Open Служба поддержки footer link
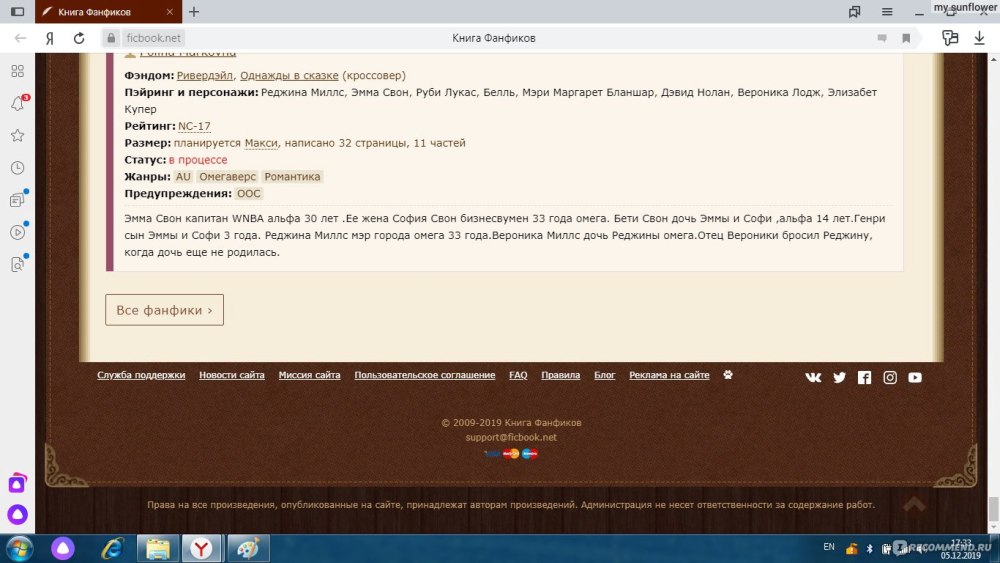The image size is (1000, 563). point(141,375)
